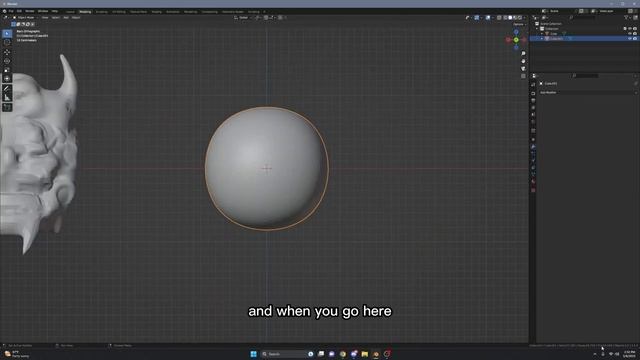Select Scene Collection in the outliner
The height and width of the screenshot is (360, 640).
[551, 24]
